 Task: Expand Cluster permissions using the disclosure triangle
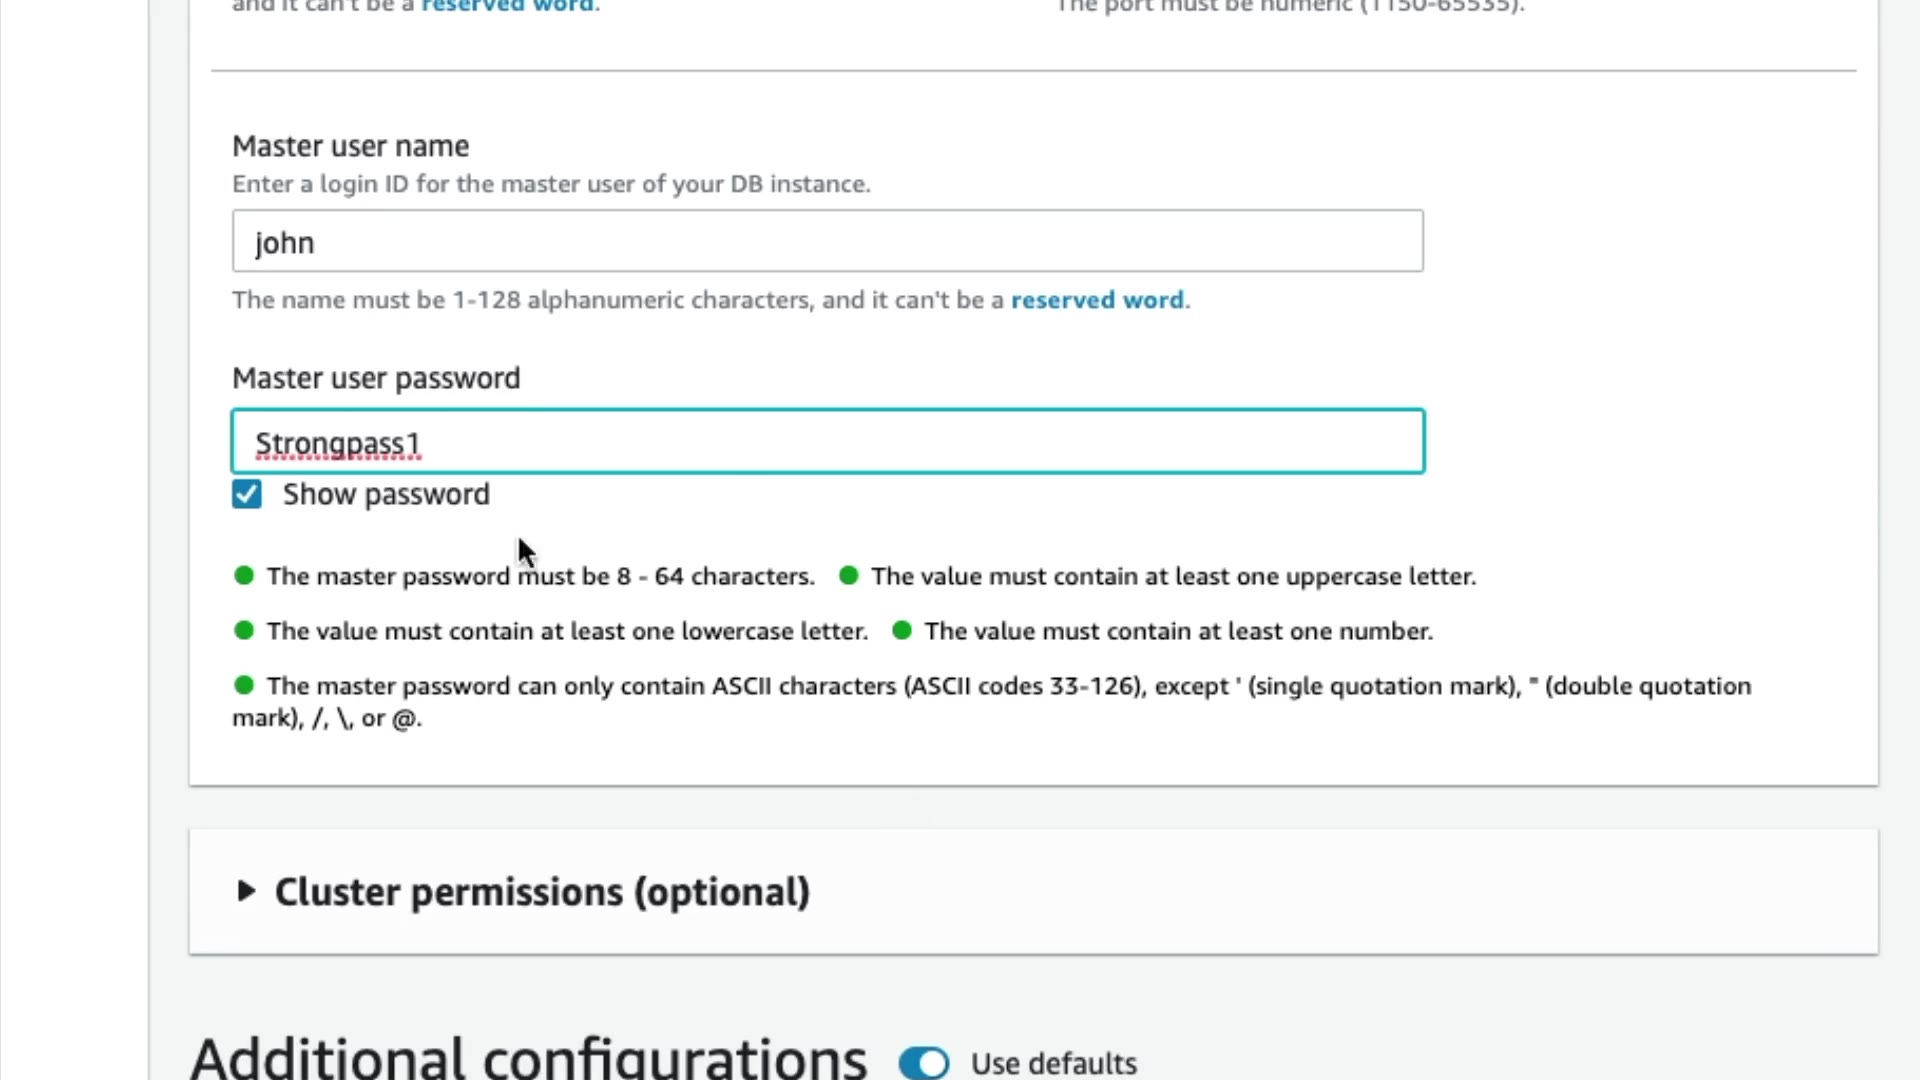245,891
